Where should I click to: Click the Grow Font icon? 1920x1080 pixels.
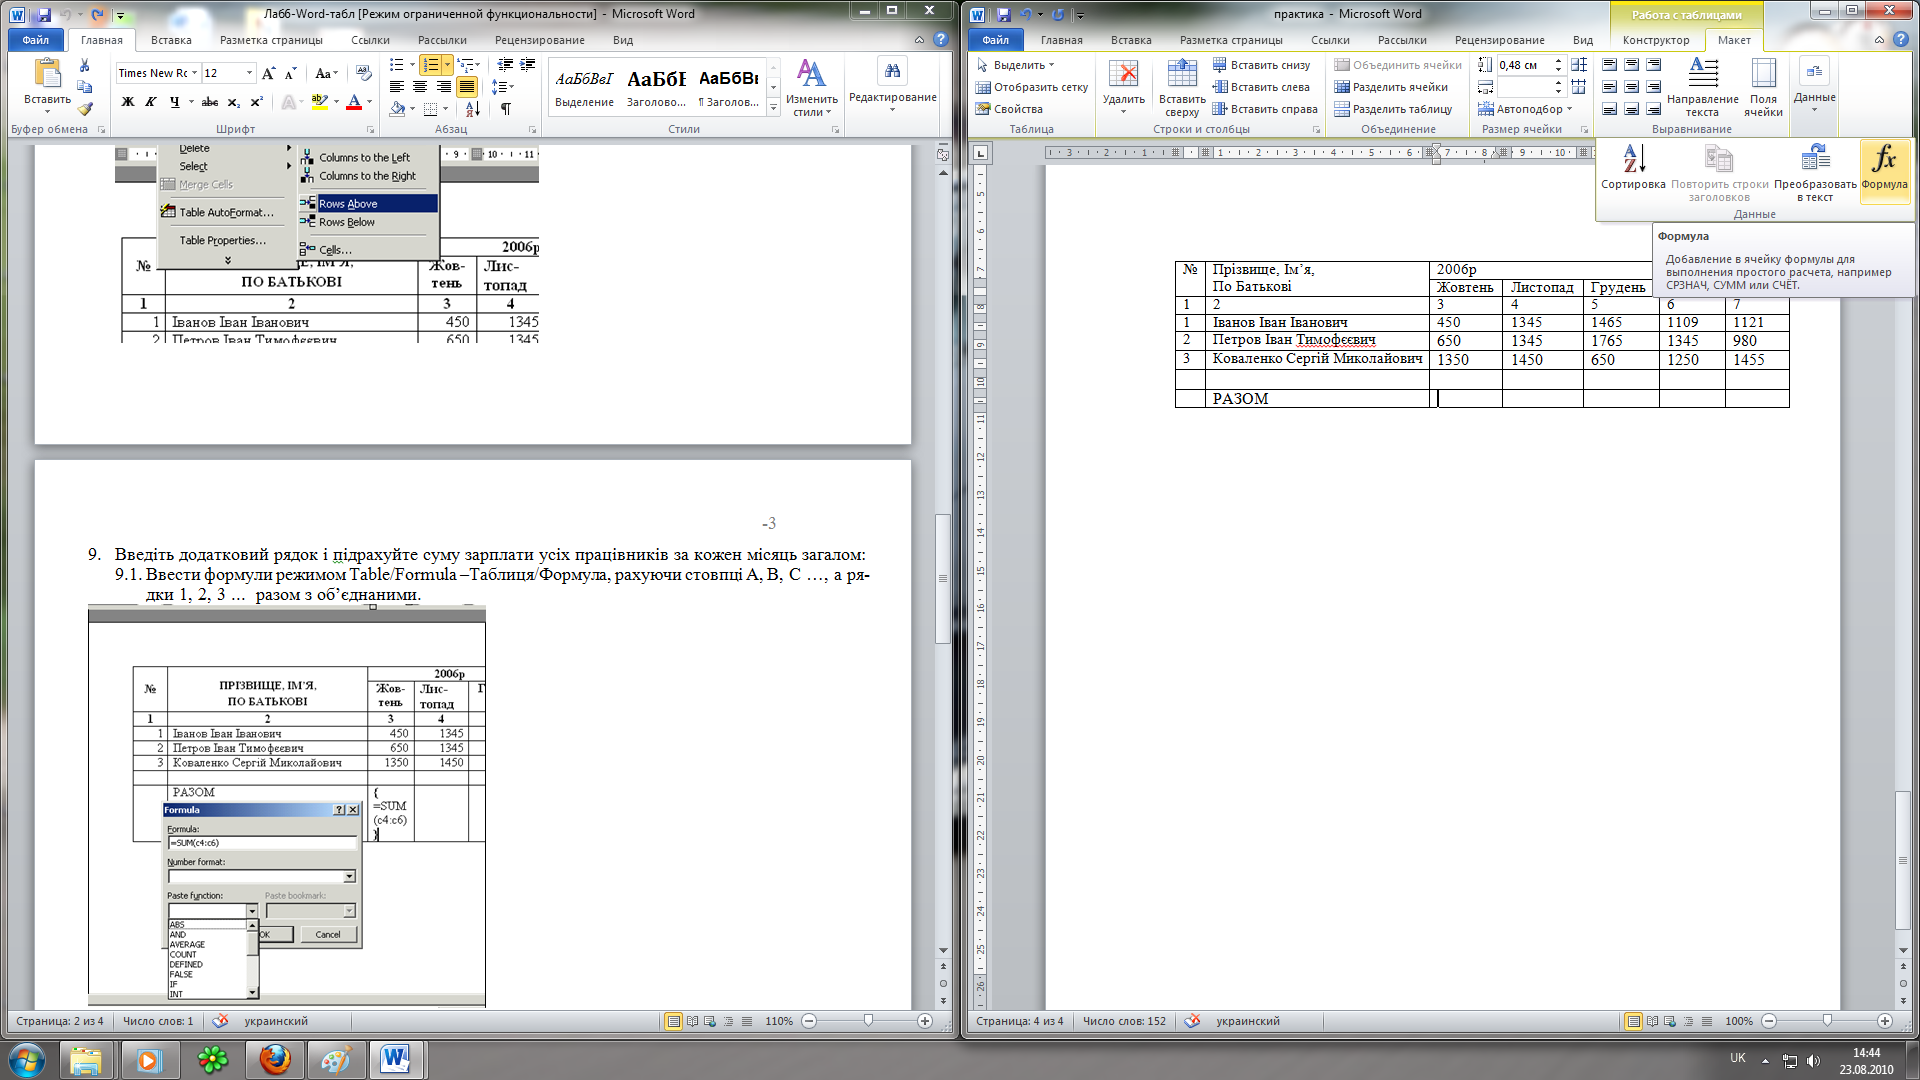pos(268,73)
